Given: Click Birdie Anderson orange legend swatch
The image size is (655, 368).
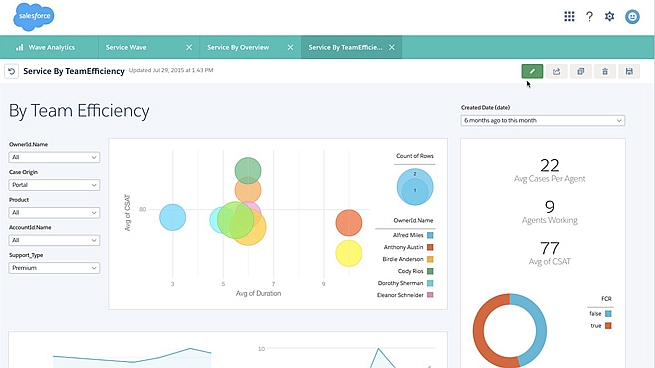Looking at the screenshot, I should 430,259.
